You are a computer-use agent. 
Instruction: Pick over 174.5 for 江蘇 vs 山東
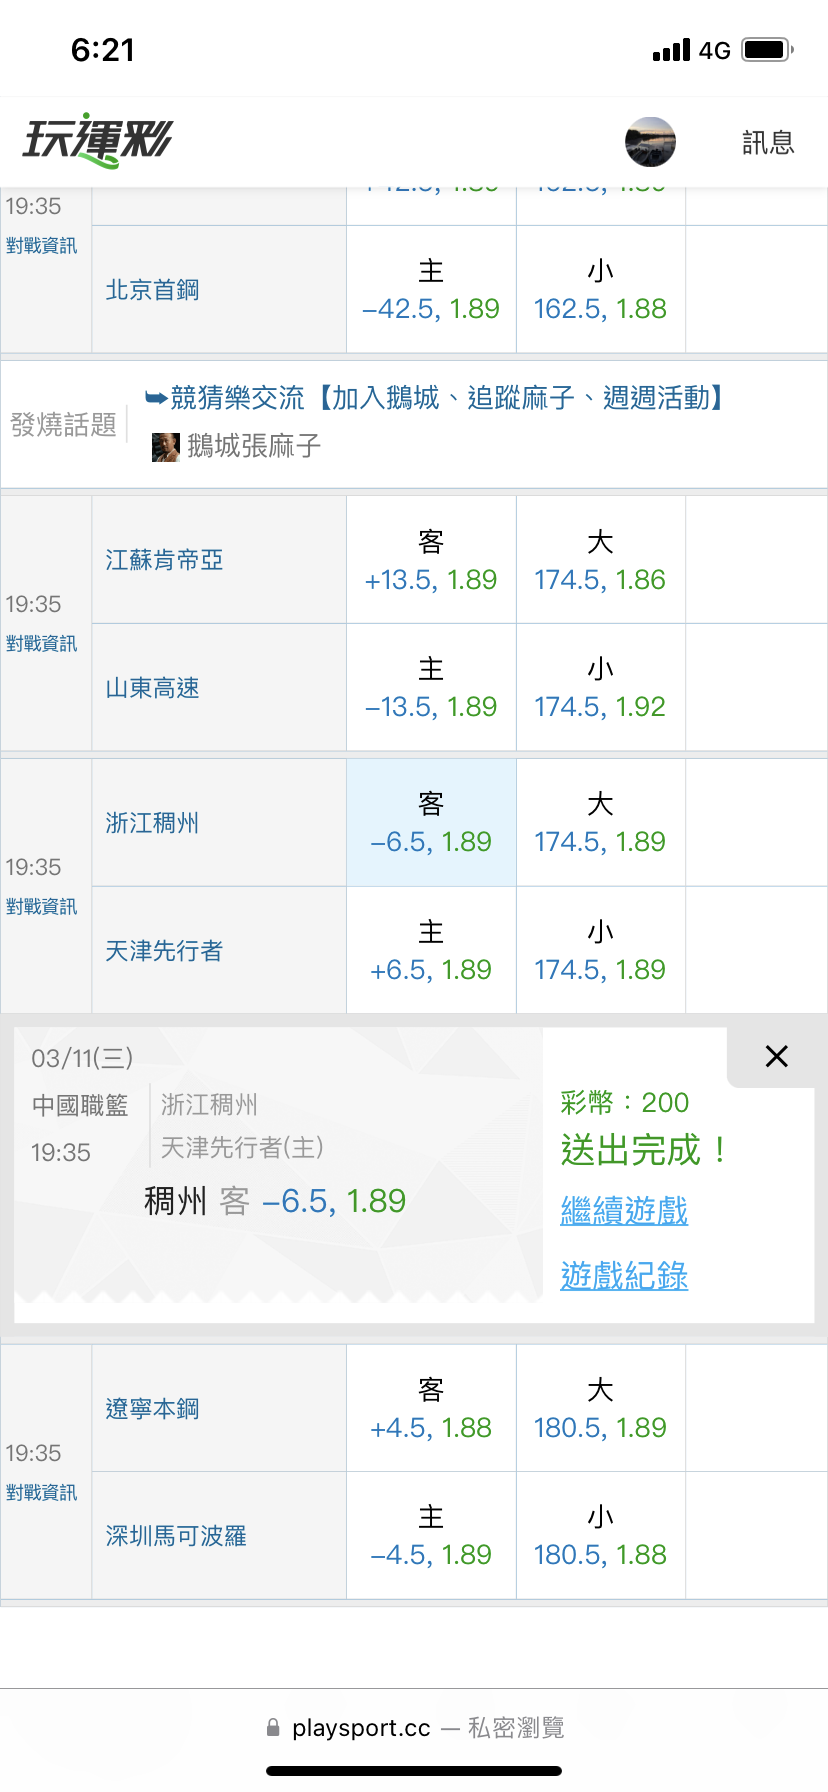600,561
